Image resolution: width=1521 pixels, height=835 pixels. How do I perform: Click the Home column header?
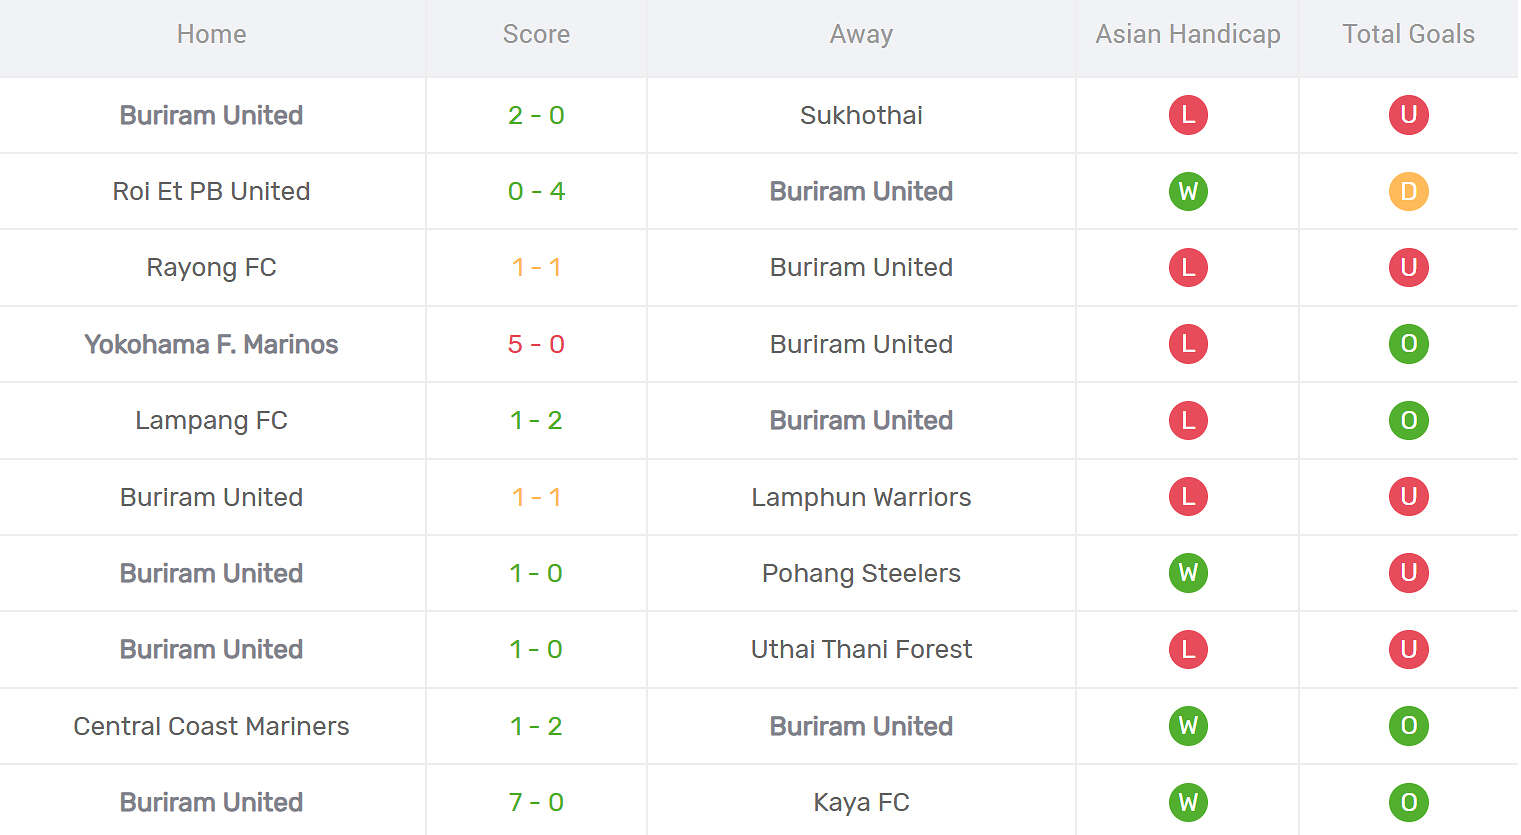[211, 34]
